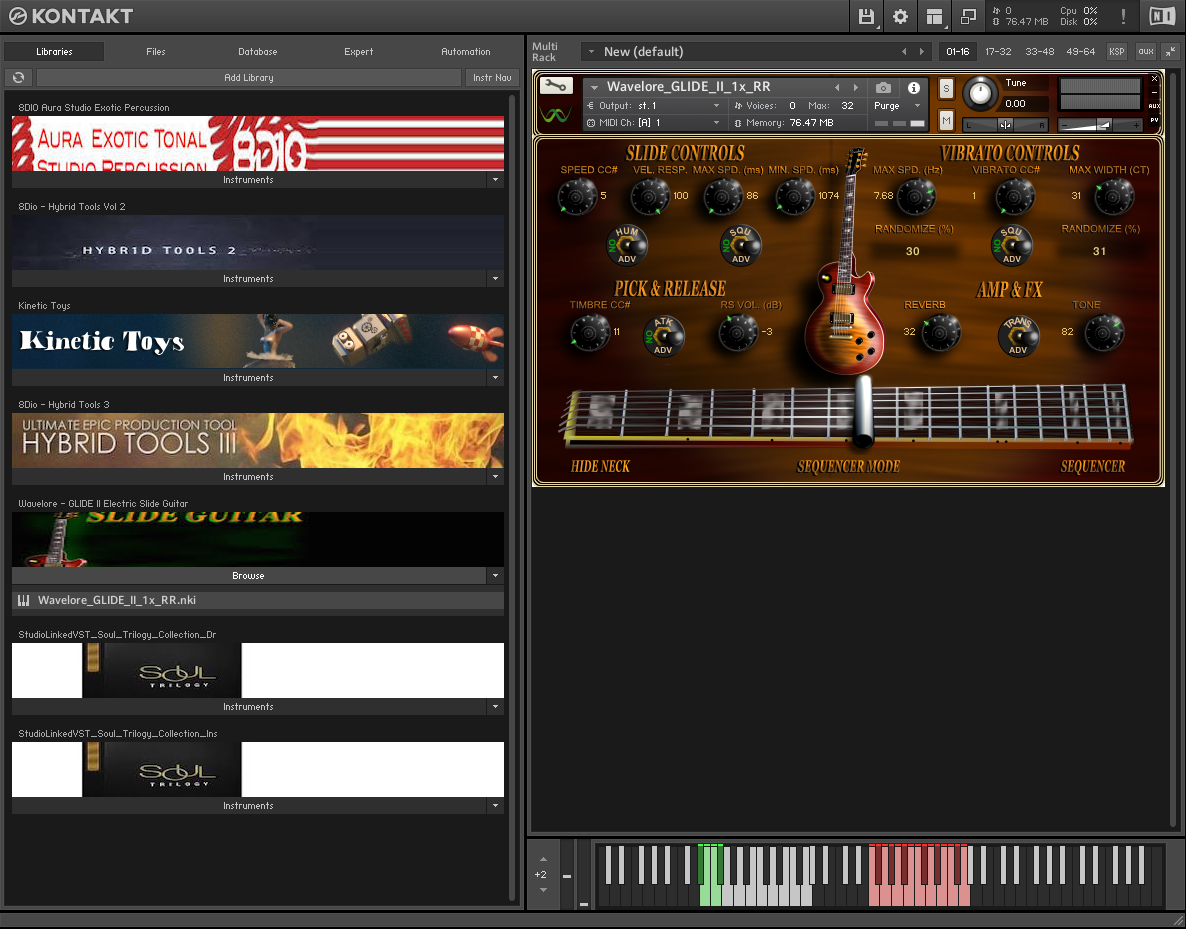Go to previous multi rack preset
Screen dimensions: 1186x929
coord(904,51)
